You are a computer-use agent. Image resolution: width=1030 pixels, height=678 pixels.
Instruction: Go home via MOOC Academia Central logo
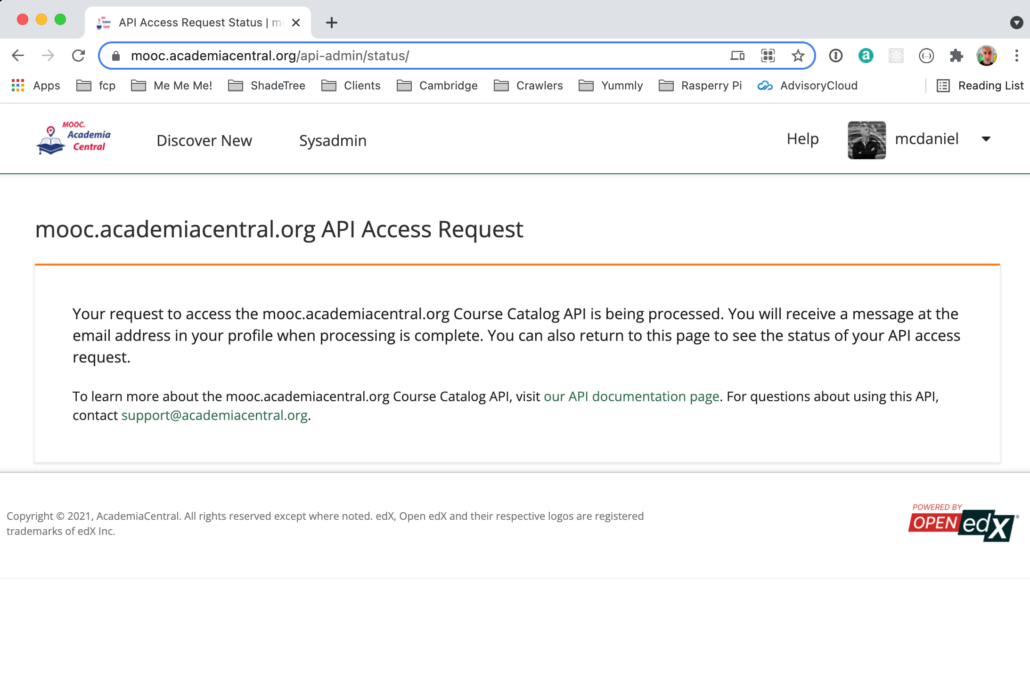coord(74,138)
